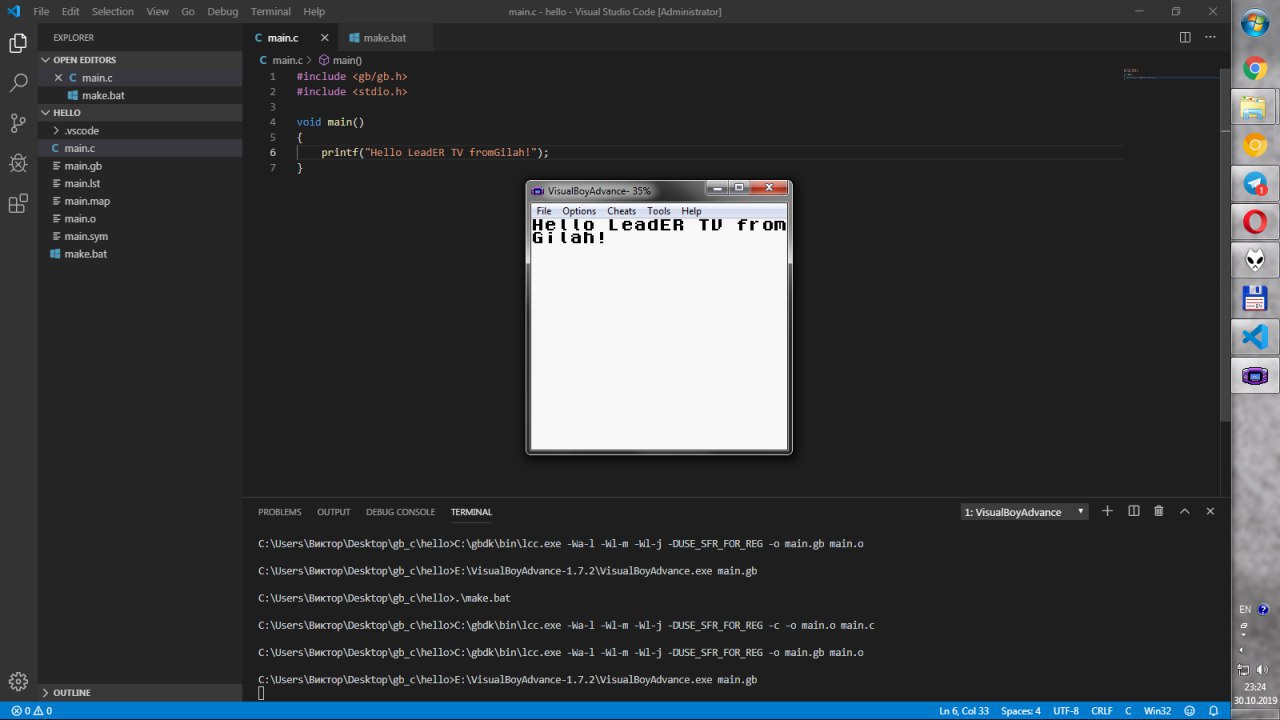1280x720 pixels.
Task: Switch to the Debug Console tab
Action: coord(400,512)
